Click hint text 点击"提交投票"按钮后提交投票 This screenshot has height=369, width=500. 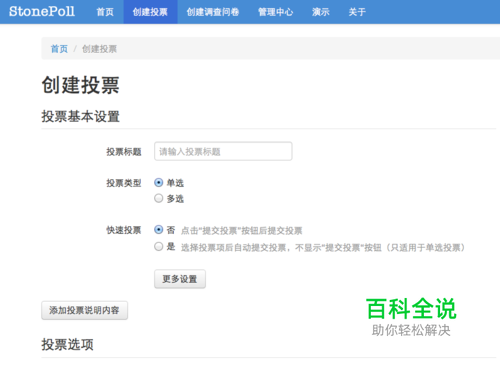[242, 231]
